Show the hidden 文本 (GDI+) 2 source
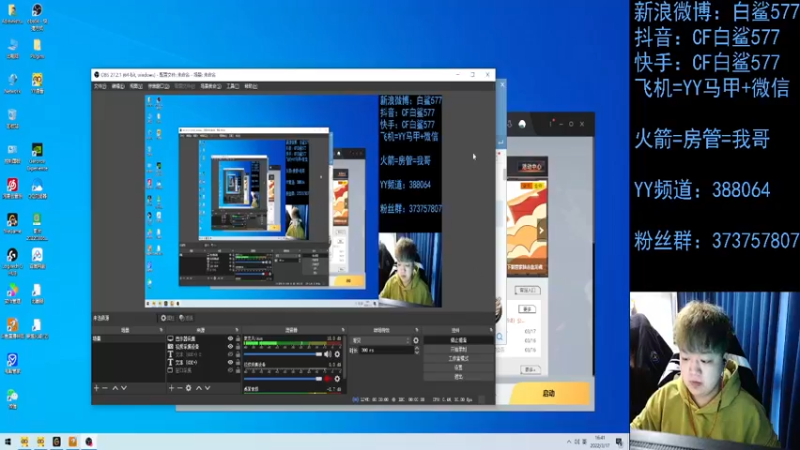The image size is (800, 450). tap(230, 355)
